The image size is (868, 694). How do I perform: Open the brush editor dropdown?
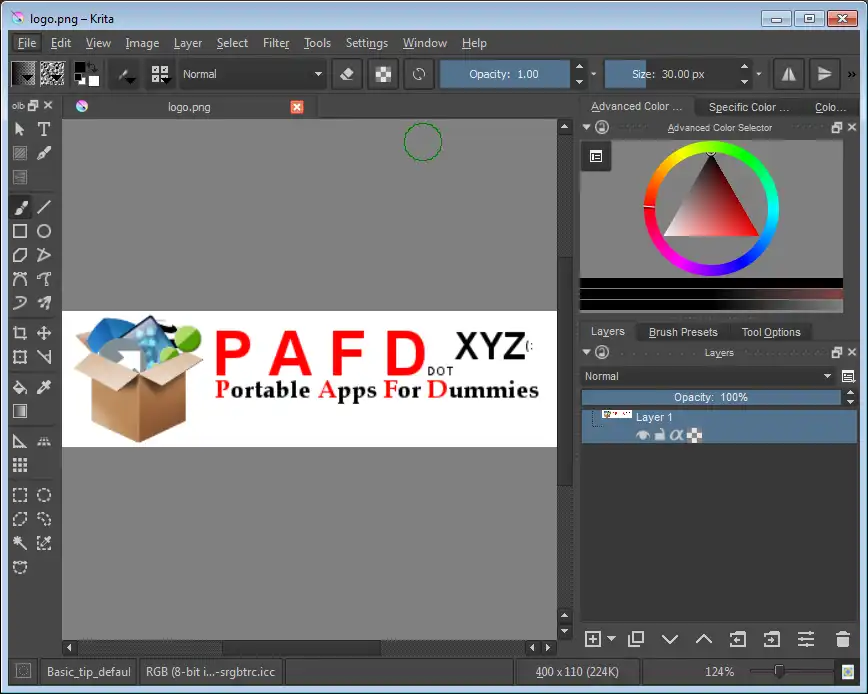tap(125, 74)
